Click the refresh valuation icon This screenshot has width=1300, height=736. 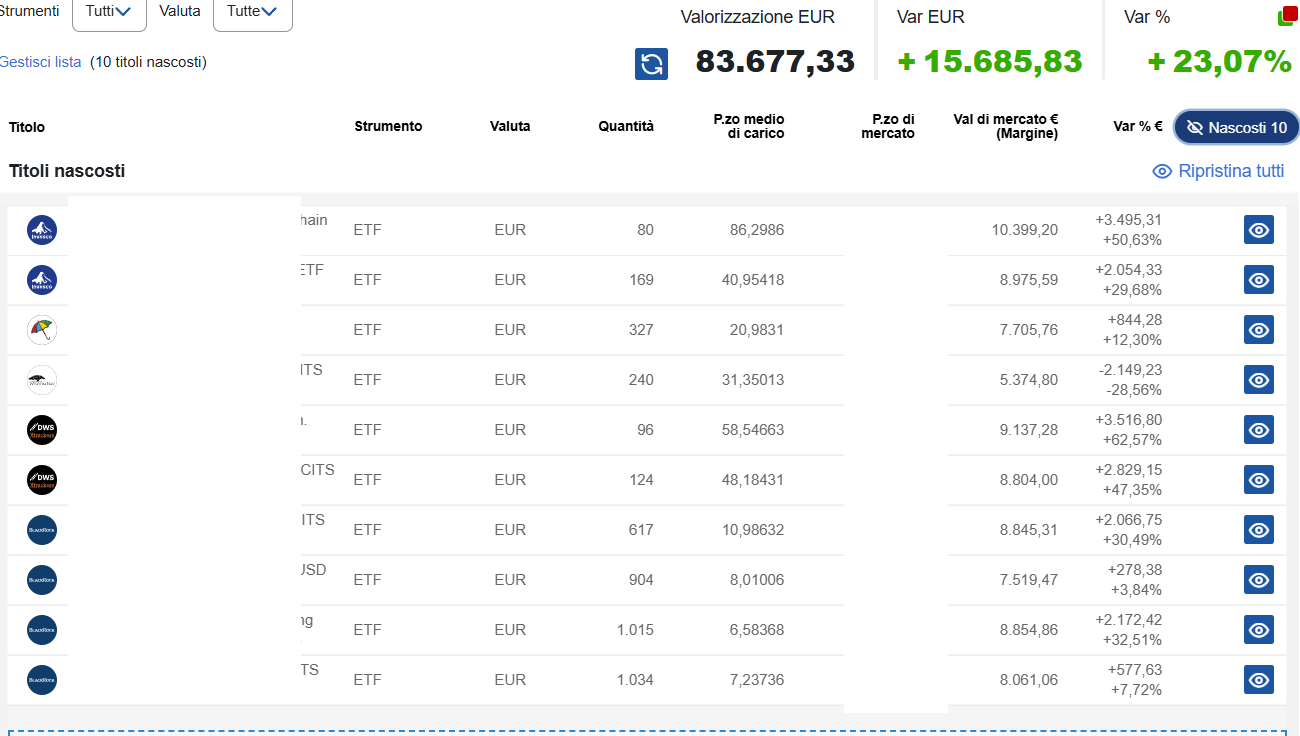[651, 64]
